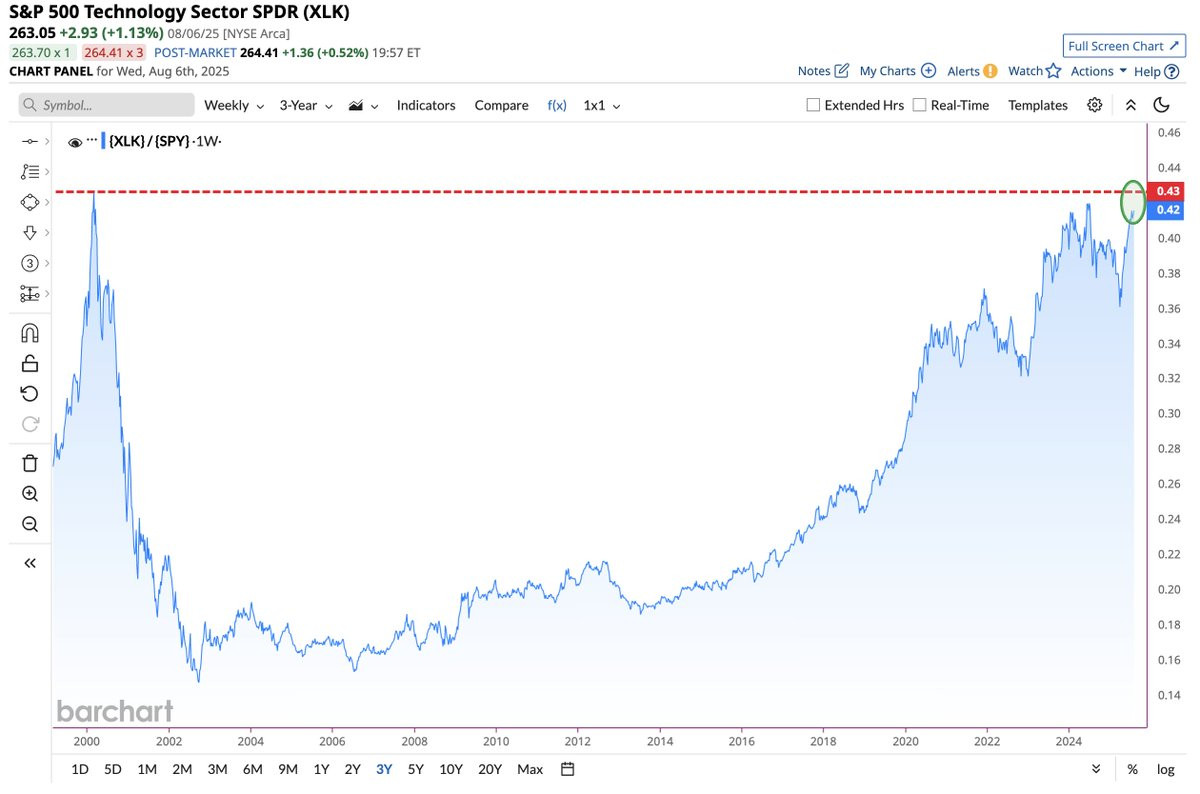
Task: Enable the Extended Hrs checkbox
Action: coord(813,105)
